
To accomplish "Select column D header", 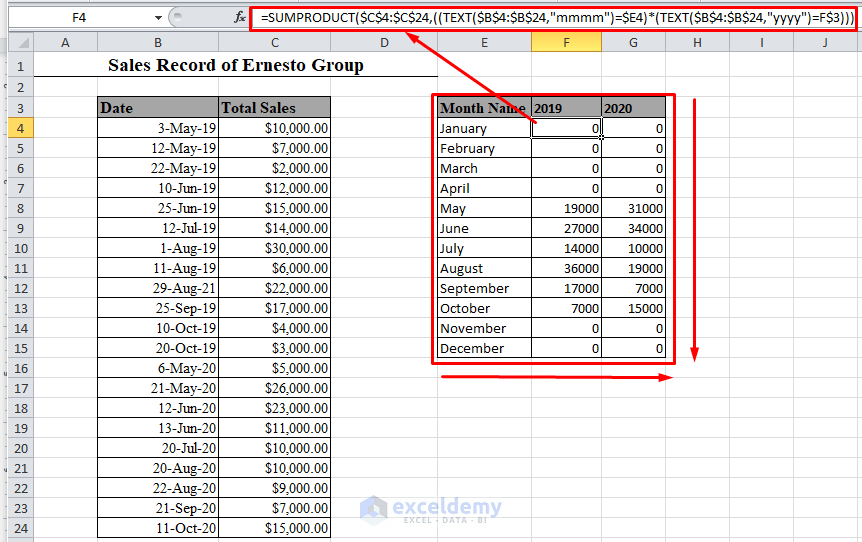I will 384,42.
